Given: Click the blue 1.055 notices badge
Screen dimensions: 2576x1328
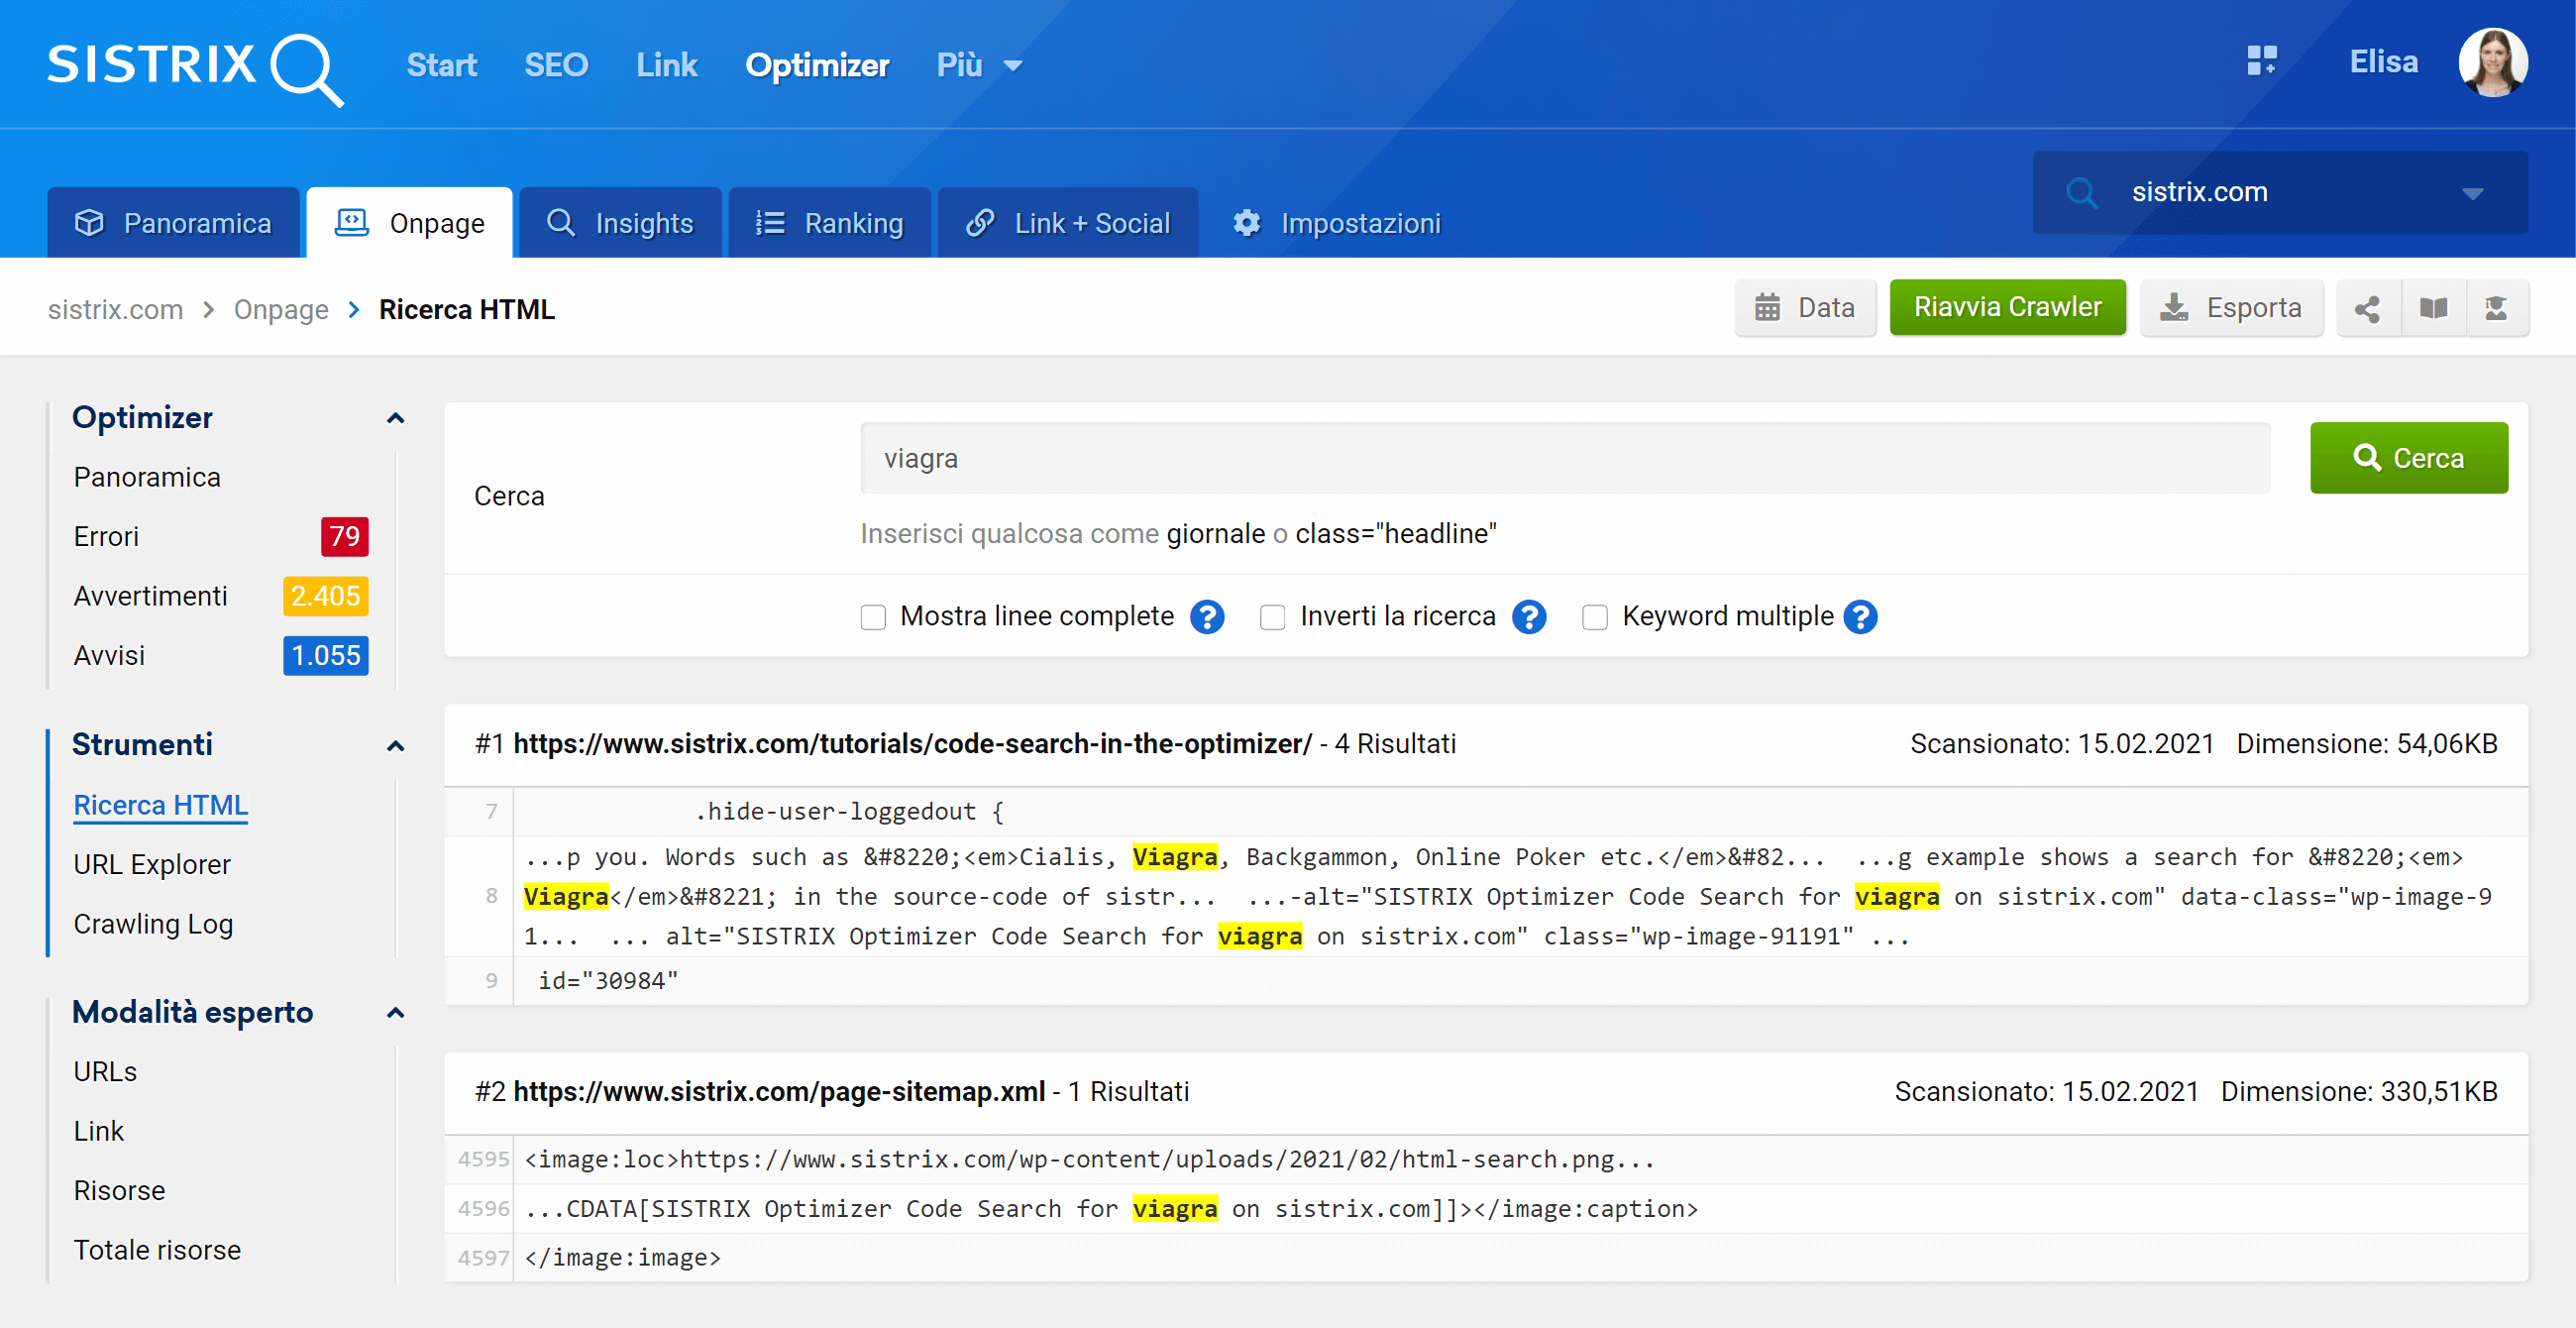Looking at the screenshot, I should tap(325, 656).
